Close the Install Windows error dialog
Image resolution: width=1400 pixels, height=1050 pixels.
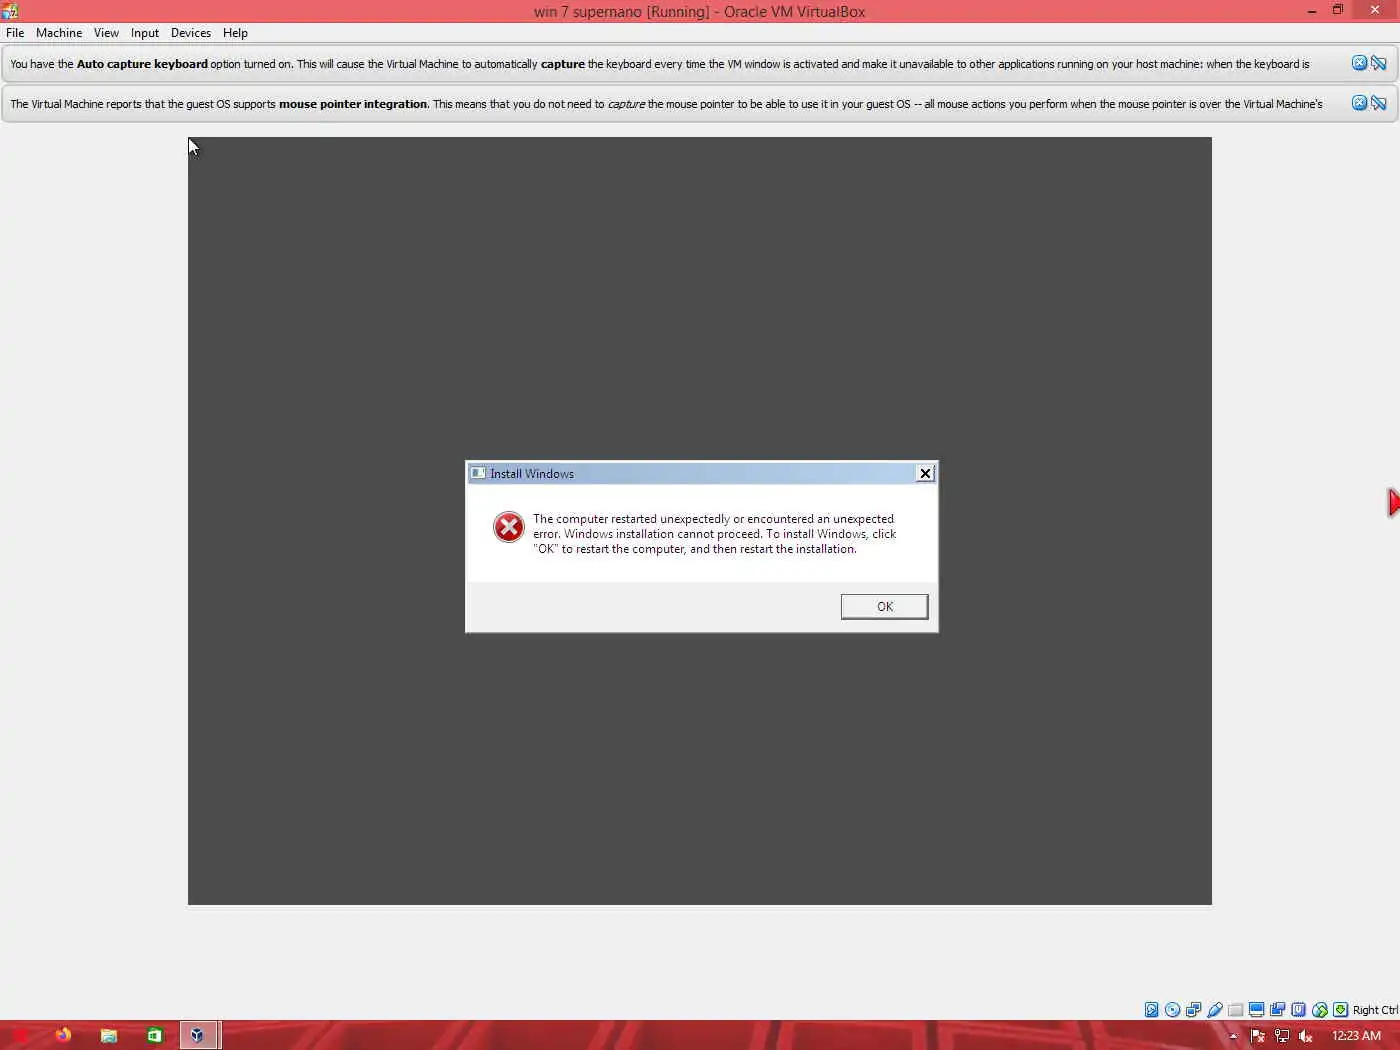pyautogui.click(x=925, y=473)
